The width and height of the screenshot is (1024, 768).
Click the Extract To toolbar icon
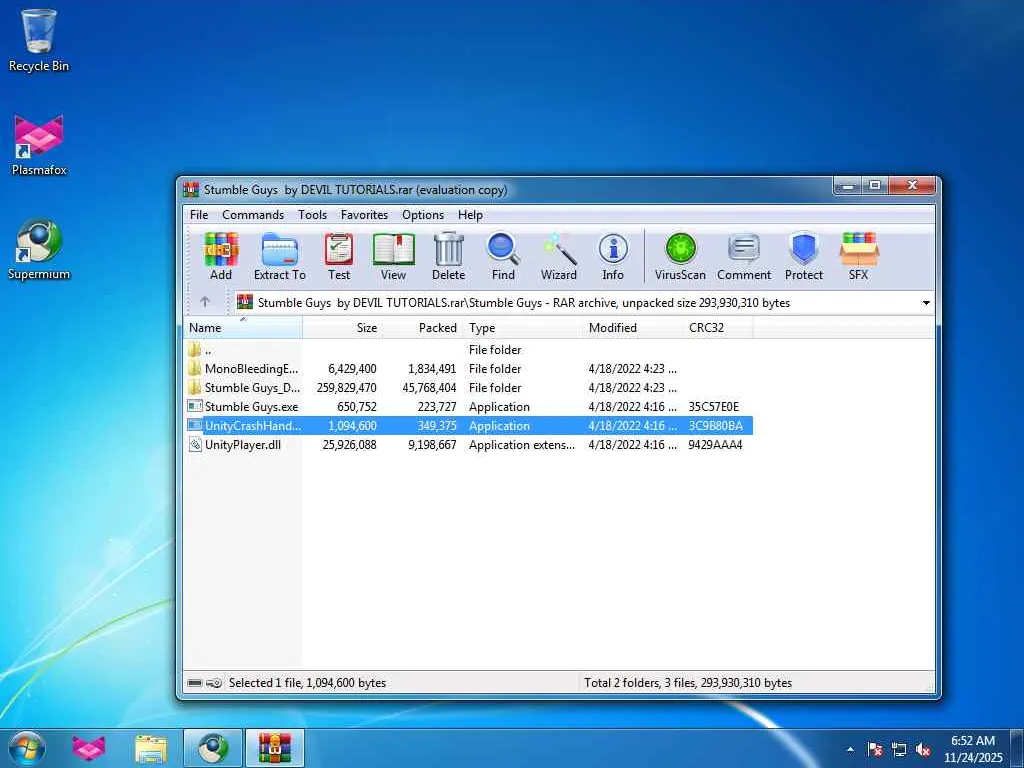tap(280, 256)
